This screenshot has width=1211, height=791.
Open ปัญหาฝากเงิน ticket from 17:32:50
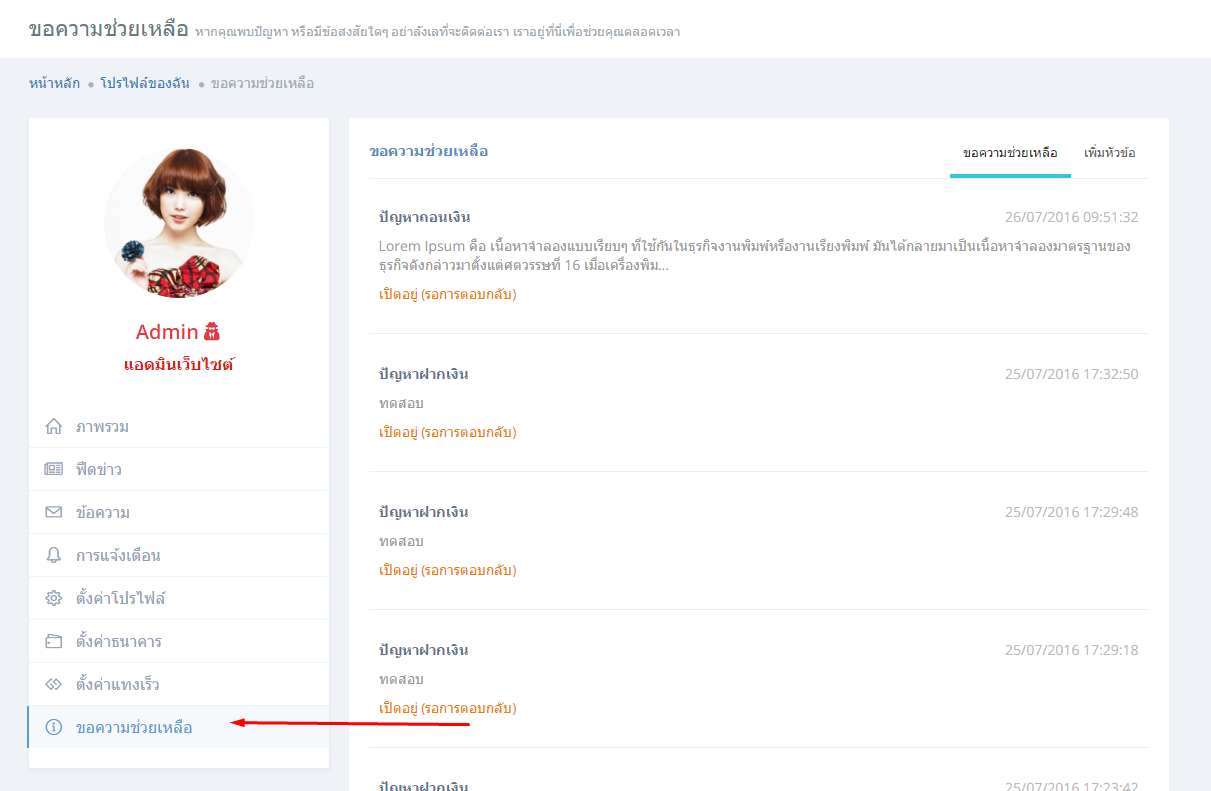[423, 374]
